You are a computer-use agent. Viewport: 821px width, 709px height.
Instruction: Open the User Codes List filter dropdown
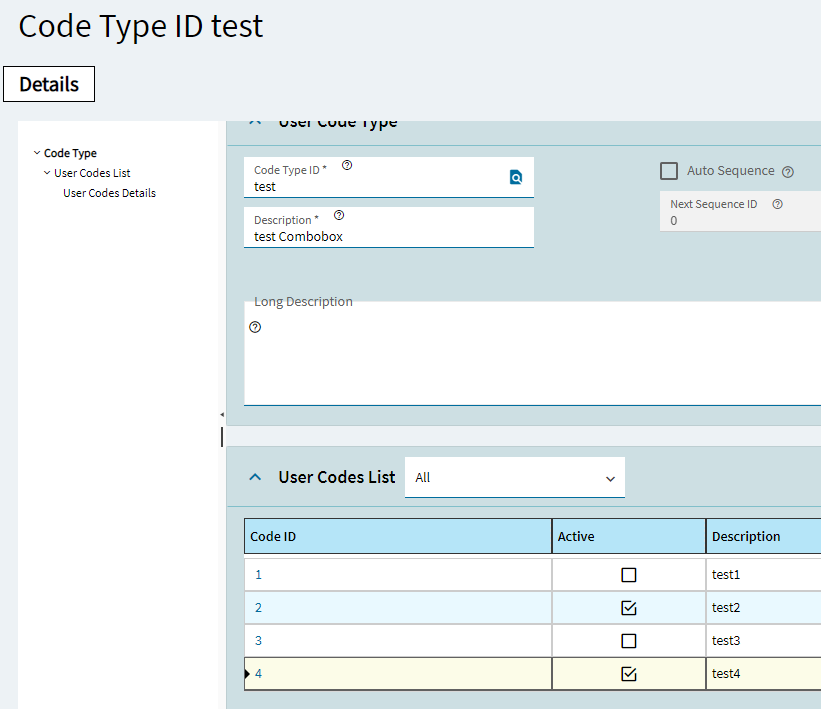click(x=514, y=478)
